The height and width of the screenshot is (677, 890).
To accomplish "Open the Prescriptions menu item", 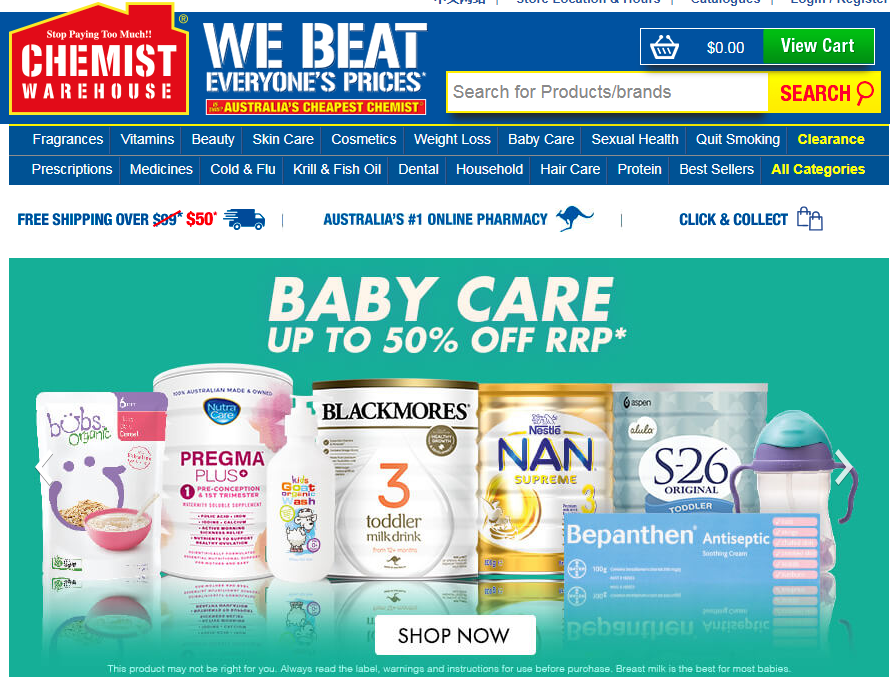I will coord(72,169).
